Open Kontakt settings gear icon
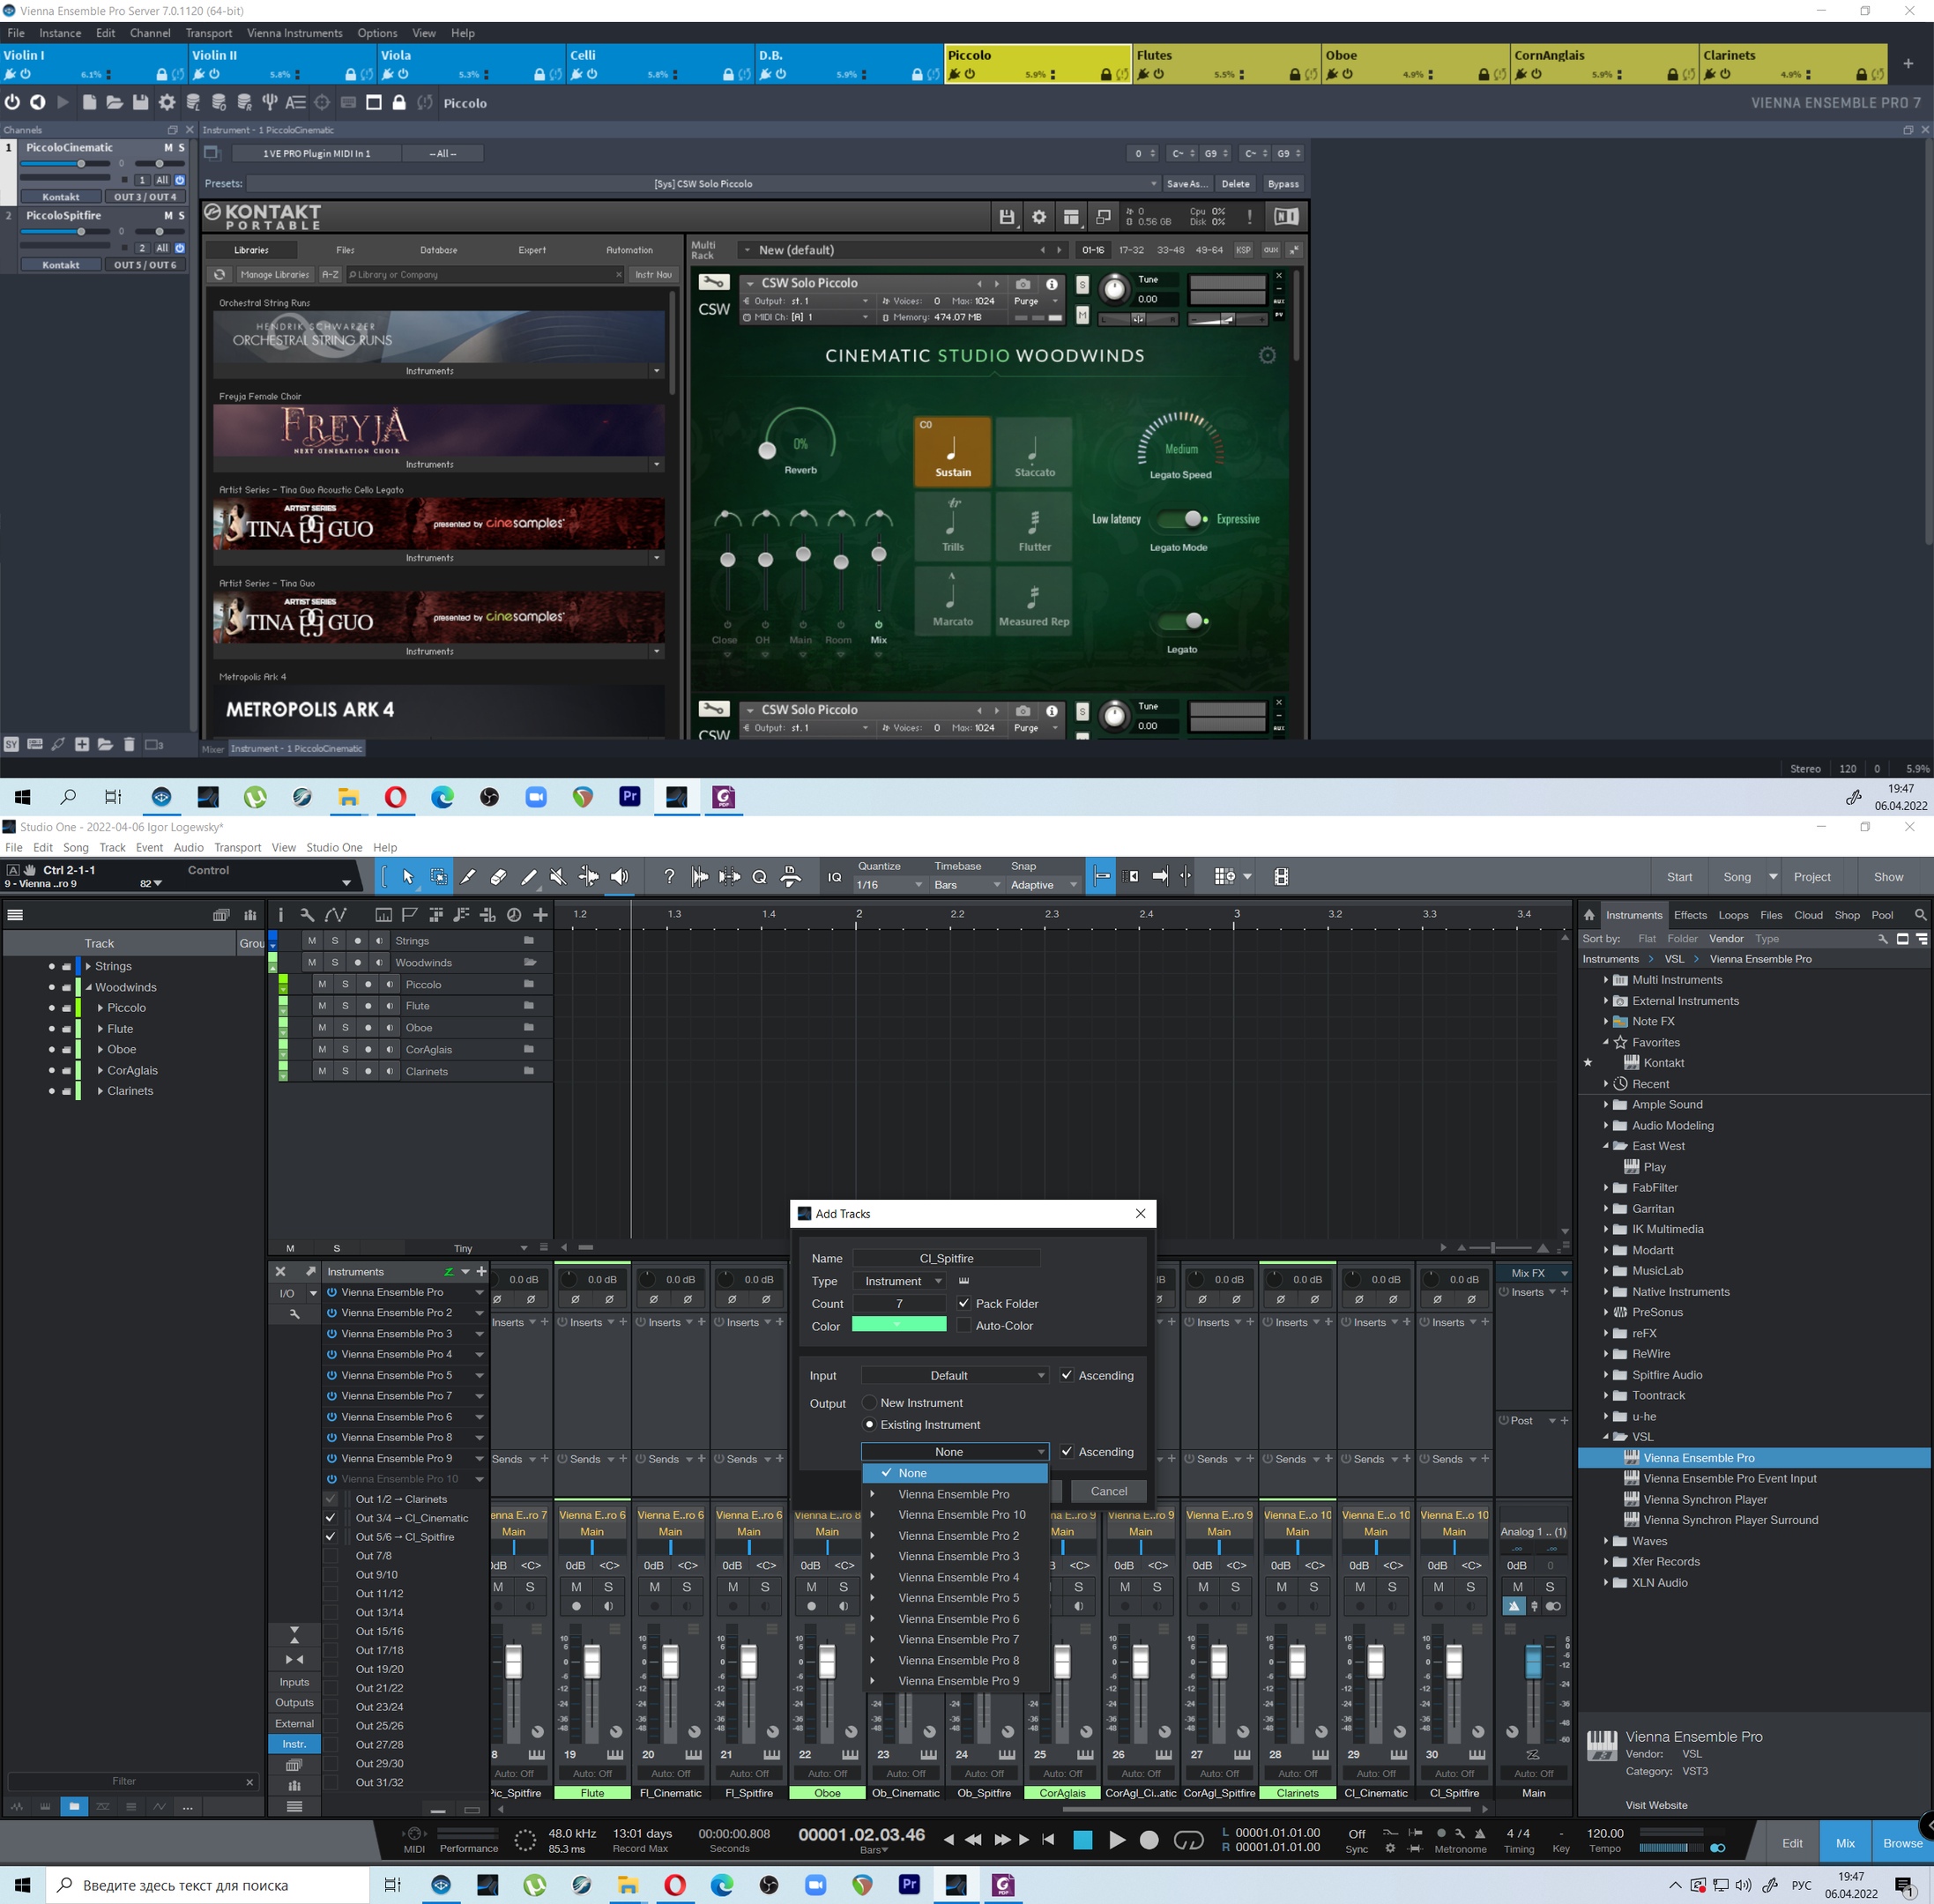 (1039, 217)
